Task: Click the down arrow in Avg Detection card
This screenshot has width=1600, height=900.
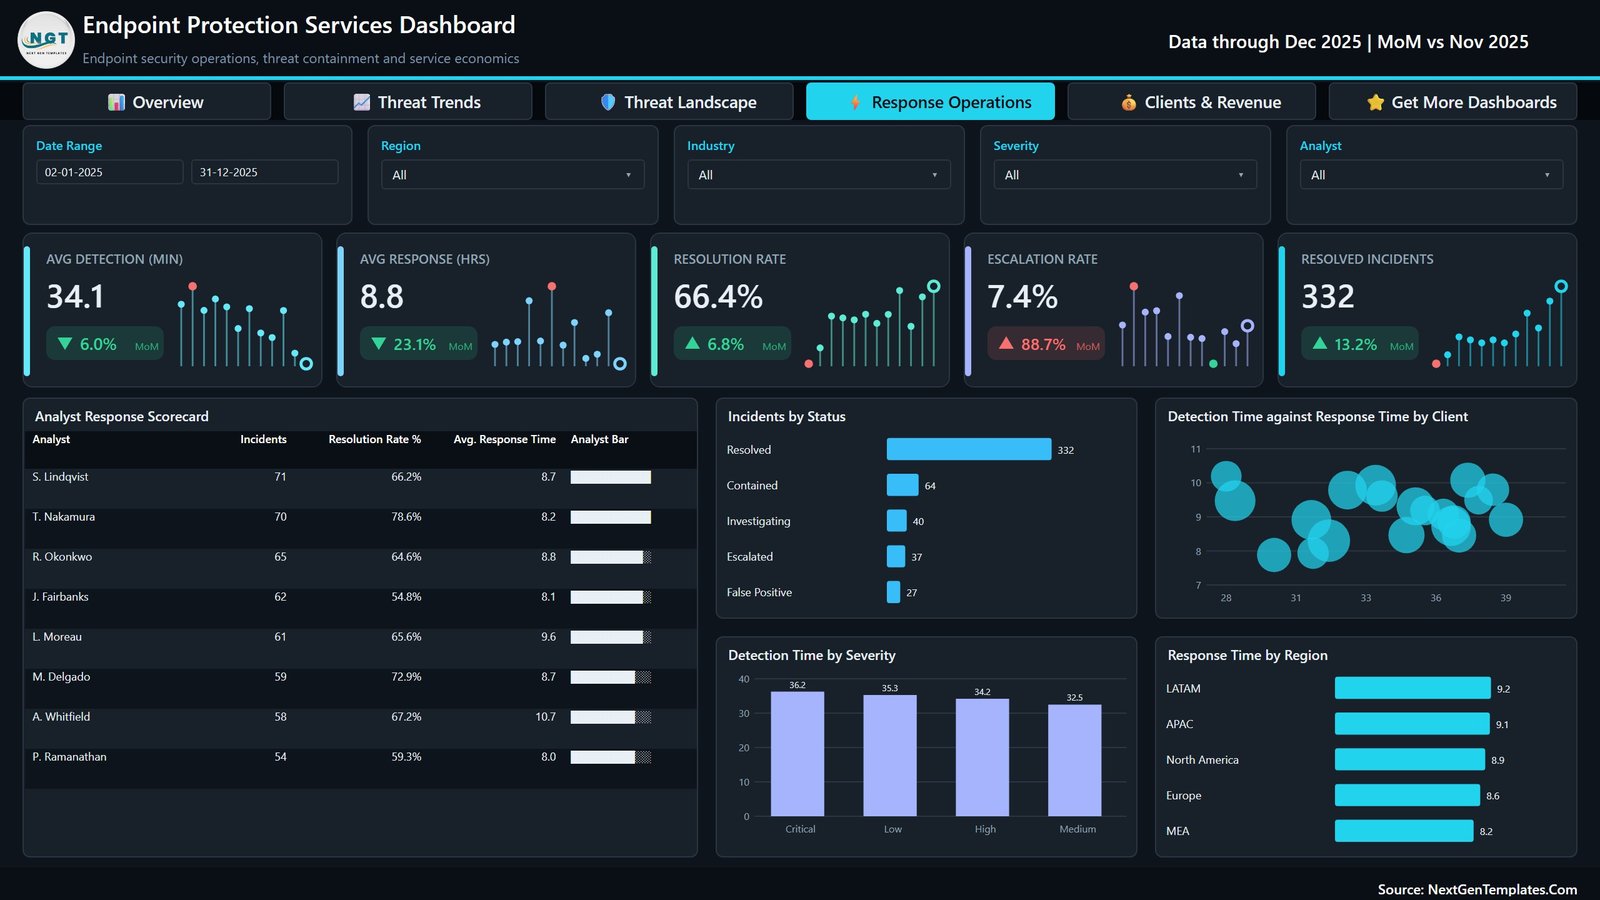Action: pos(65,344)
